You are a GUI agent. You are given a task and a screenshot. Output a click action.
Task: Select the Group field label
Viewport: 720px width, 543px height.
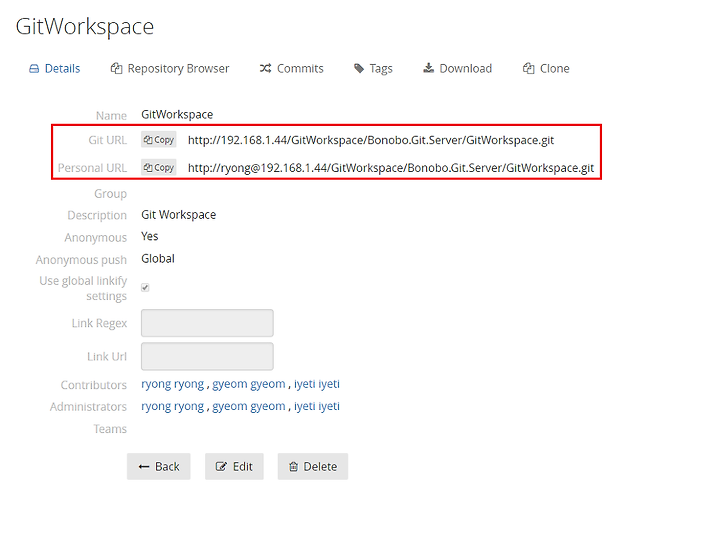pyautogui.click(x=111, y=194)
